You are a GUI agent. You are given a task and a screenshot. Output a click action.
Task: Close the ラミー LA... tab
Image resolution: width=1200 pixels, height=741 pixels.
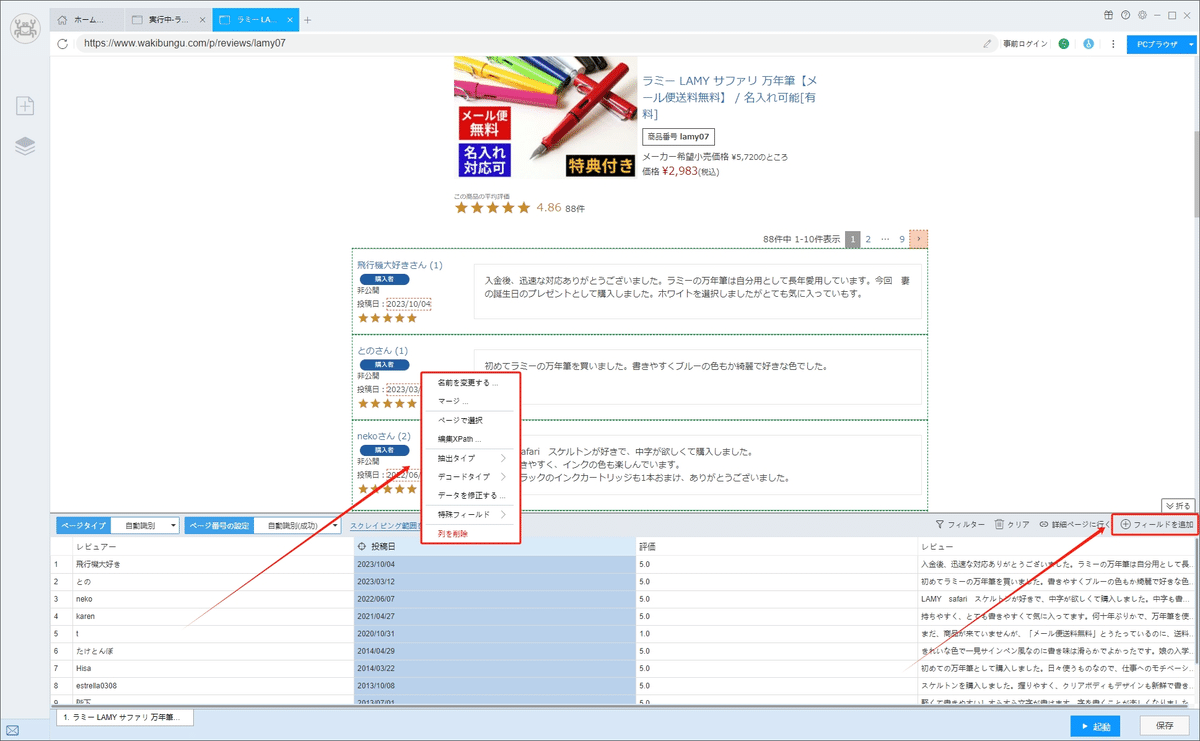290,20
